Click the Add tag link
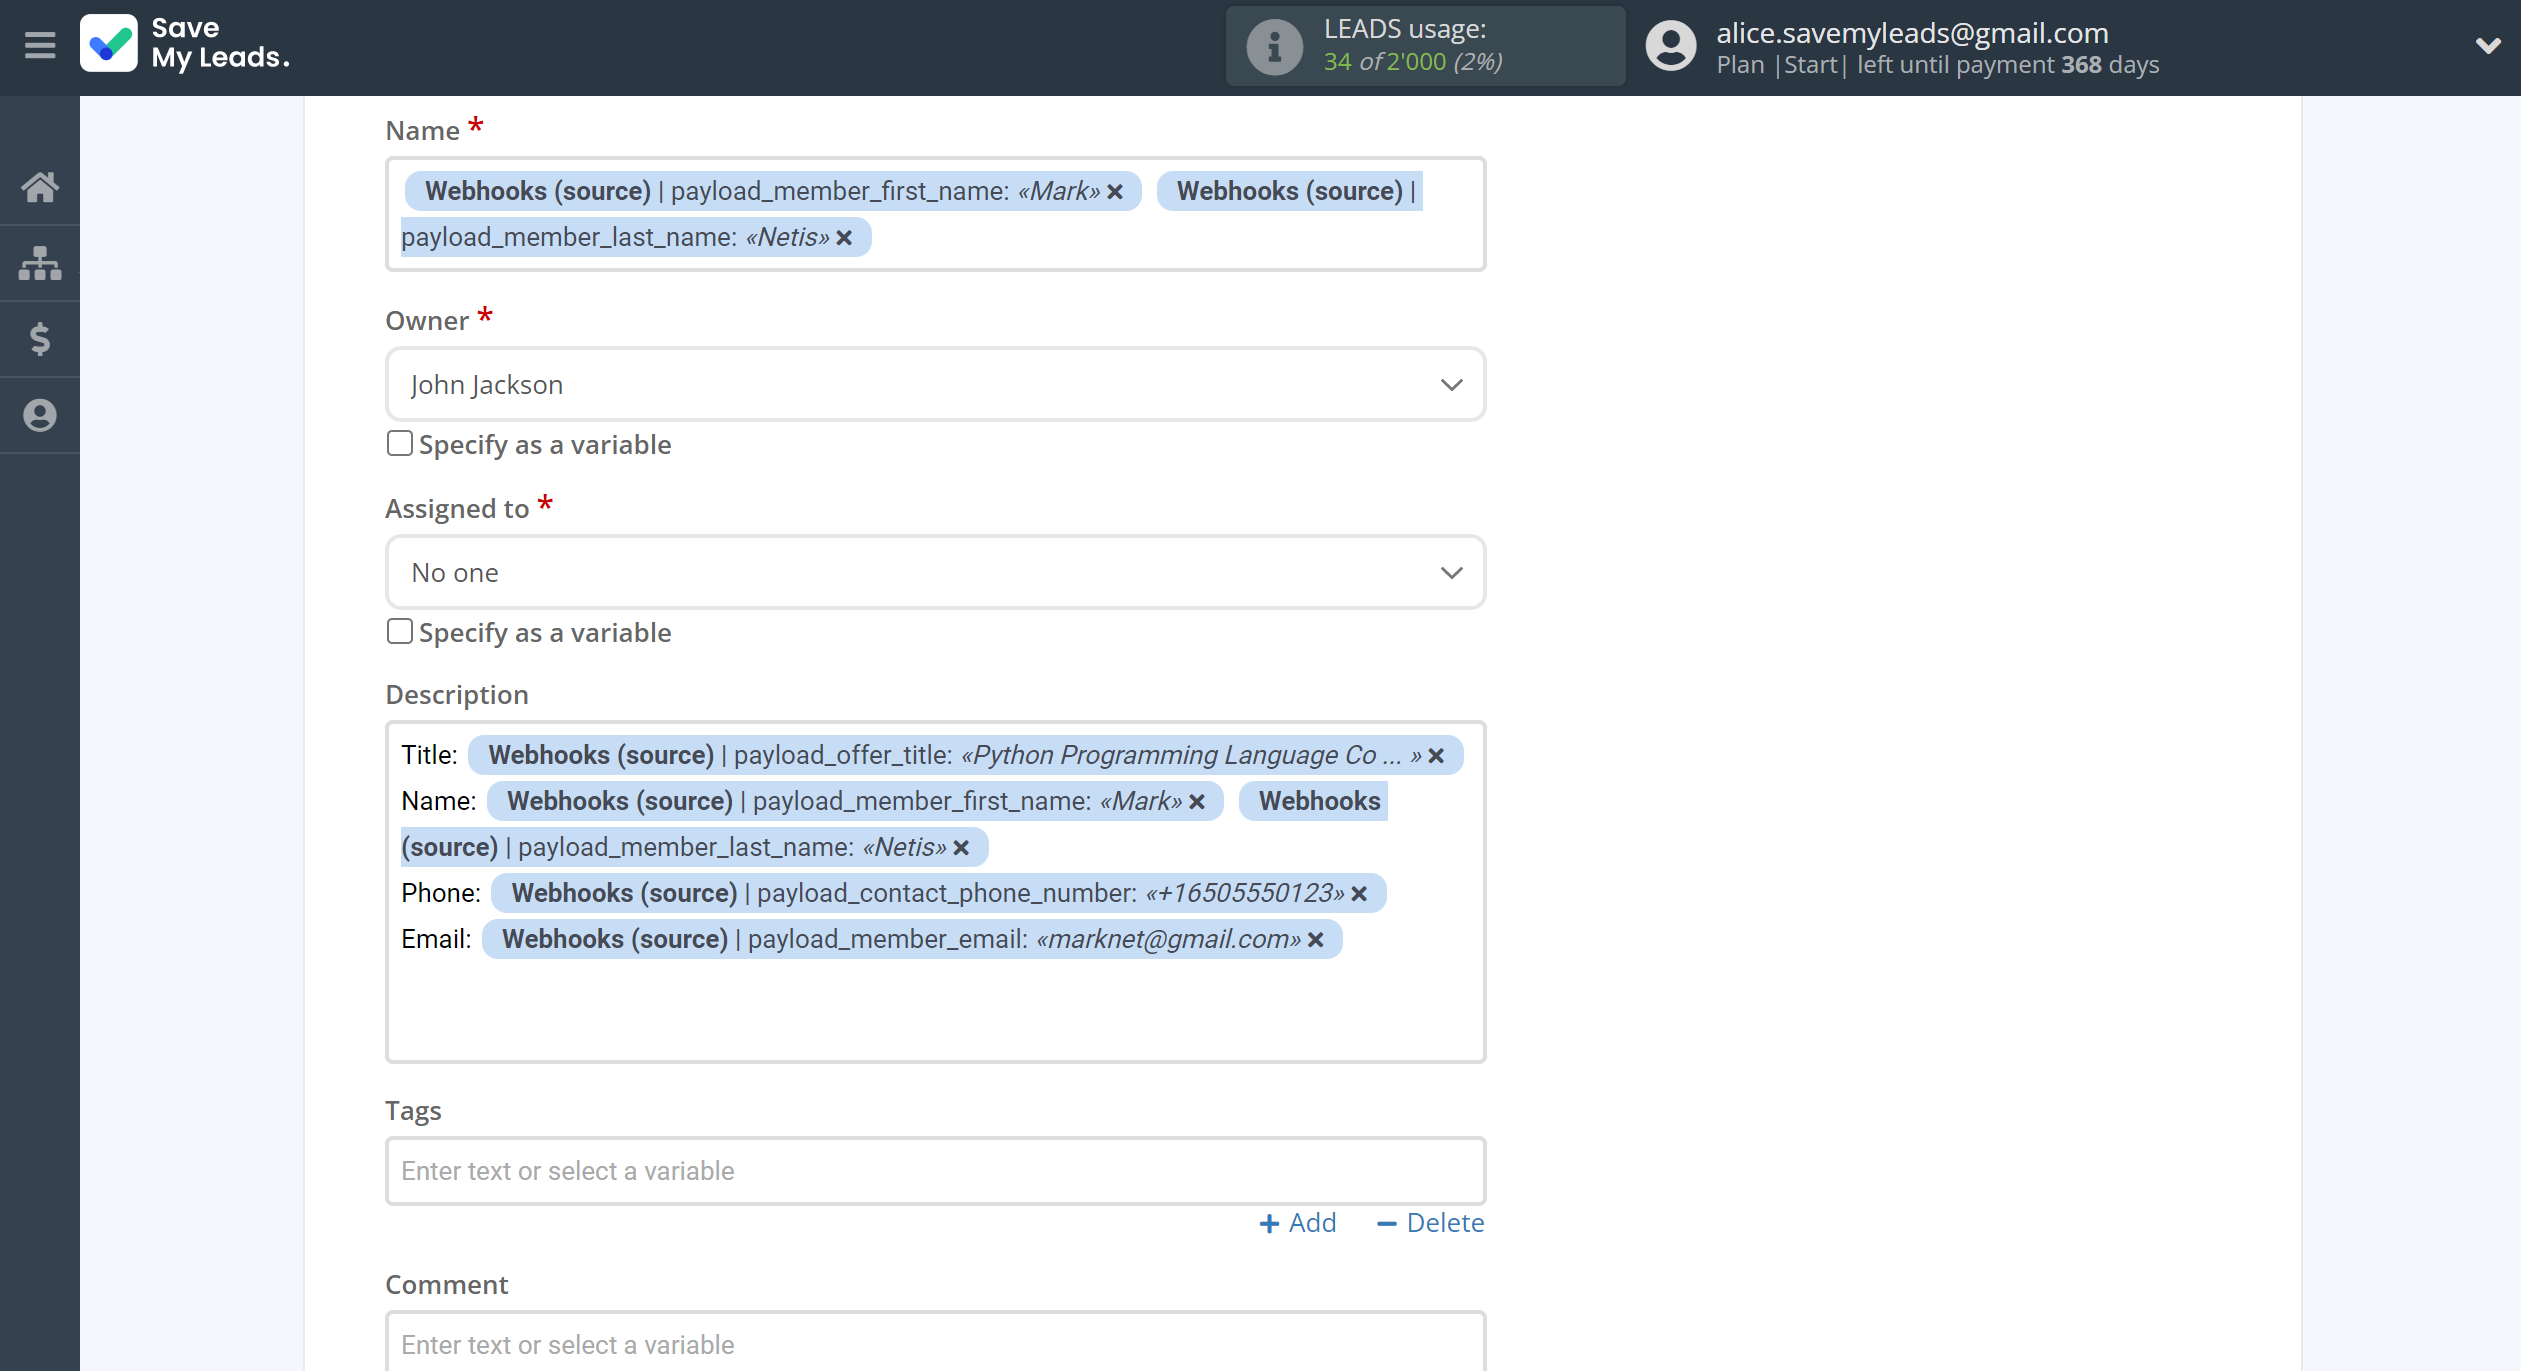The width and height of the screenshot is (2521, 1371). [1298, 1223]
